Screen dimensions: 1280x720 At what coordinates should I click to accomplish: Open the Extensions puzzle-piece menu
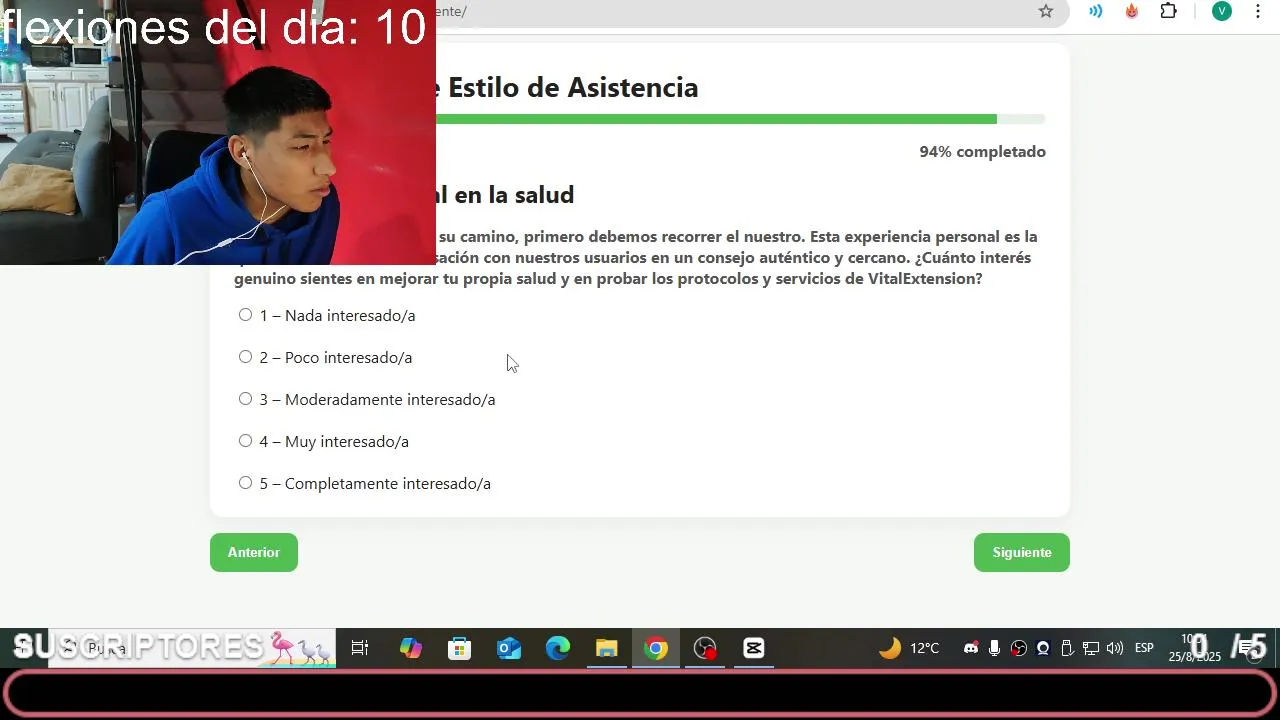point(1168,11)
